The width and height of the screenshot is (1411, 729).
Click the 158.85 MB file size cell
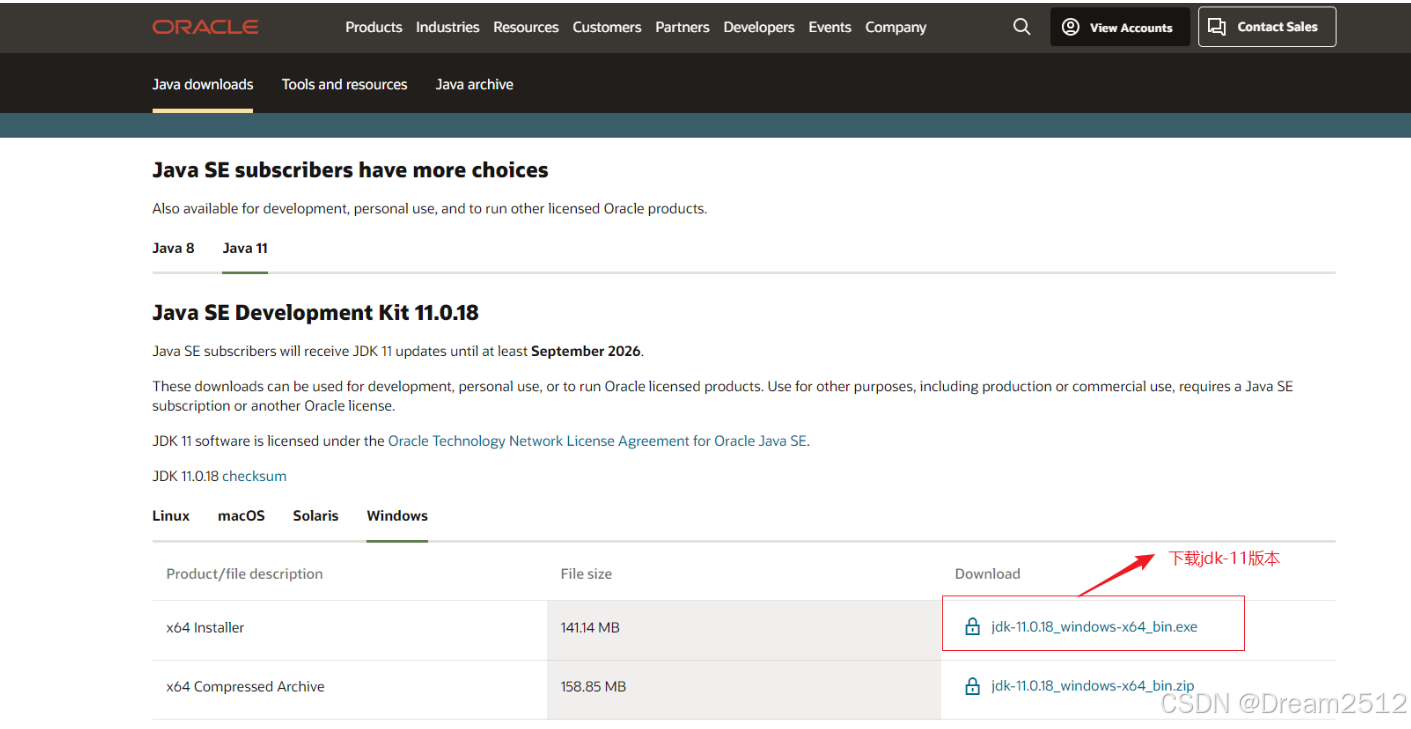(744, 688)
